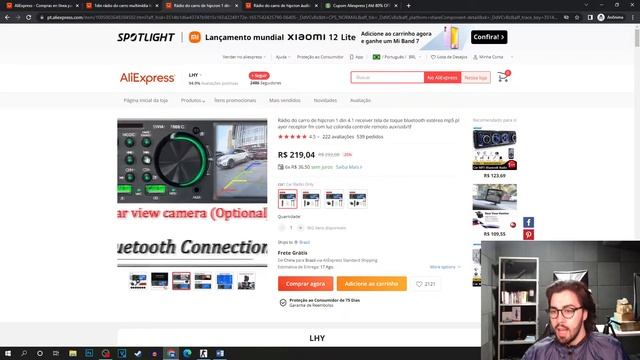Share product on Pinterest

(529, 235)
